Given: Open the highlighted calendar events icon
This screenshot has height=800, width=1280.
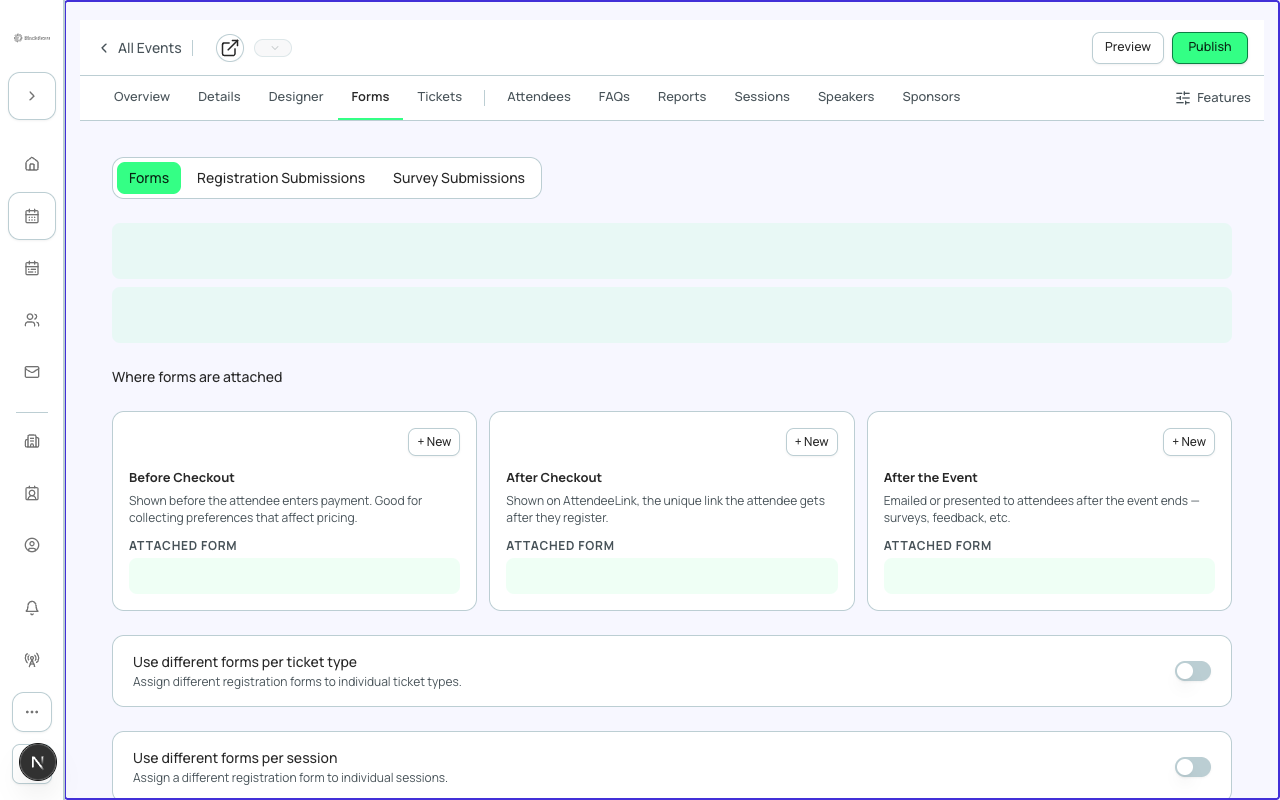Looking at the screenshot, I should pos(32,216).
